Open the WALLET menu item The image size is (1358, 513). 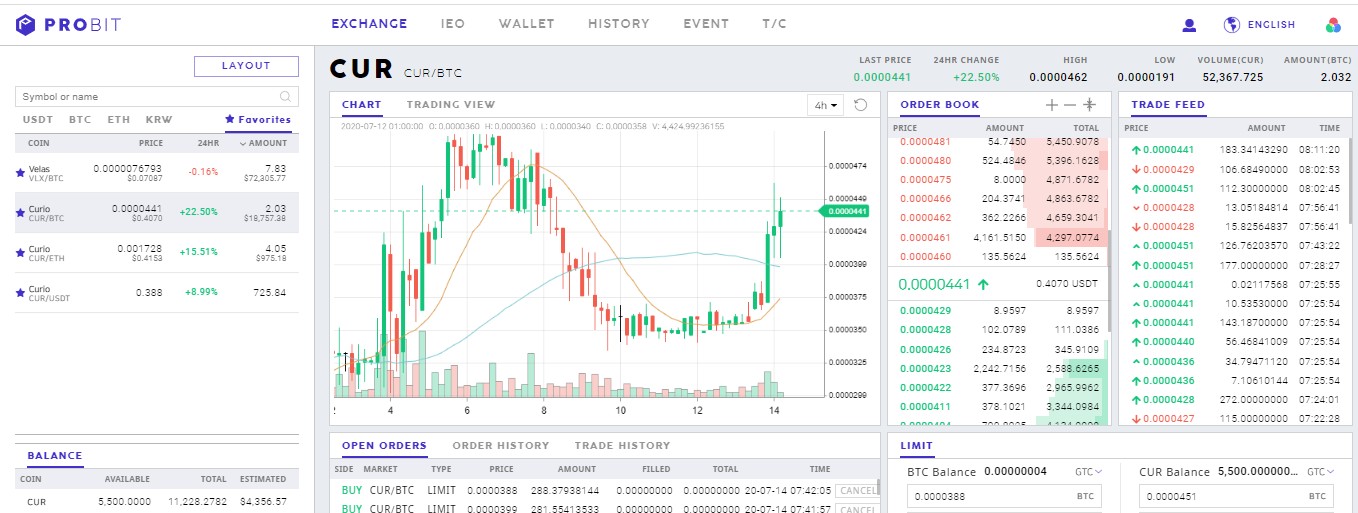click(527, 24)
